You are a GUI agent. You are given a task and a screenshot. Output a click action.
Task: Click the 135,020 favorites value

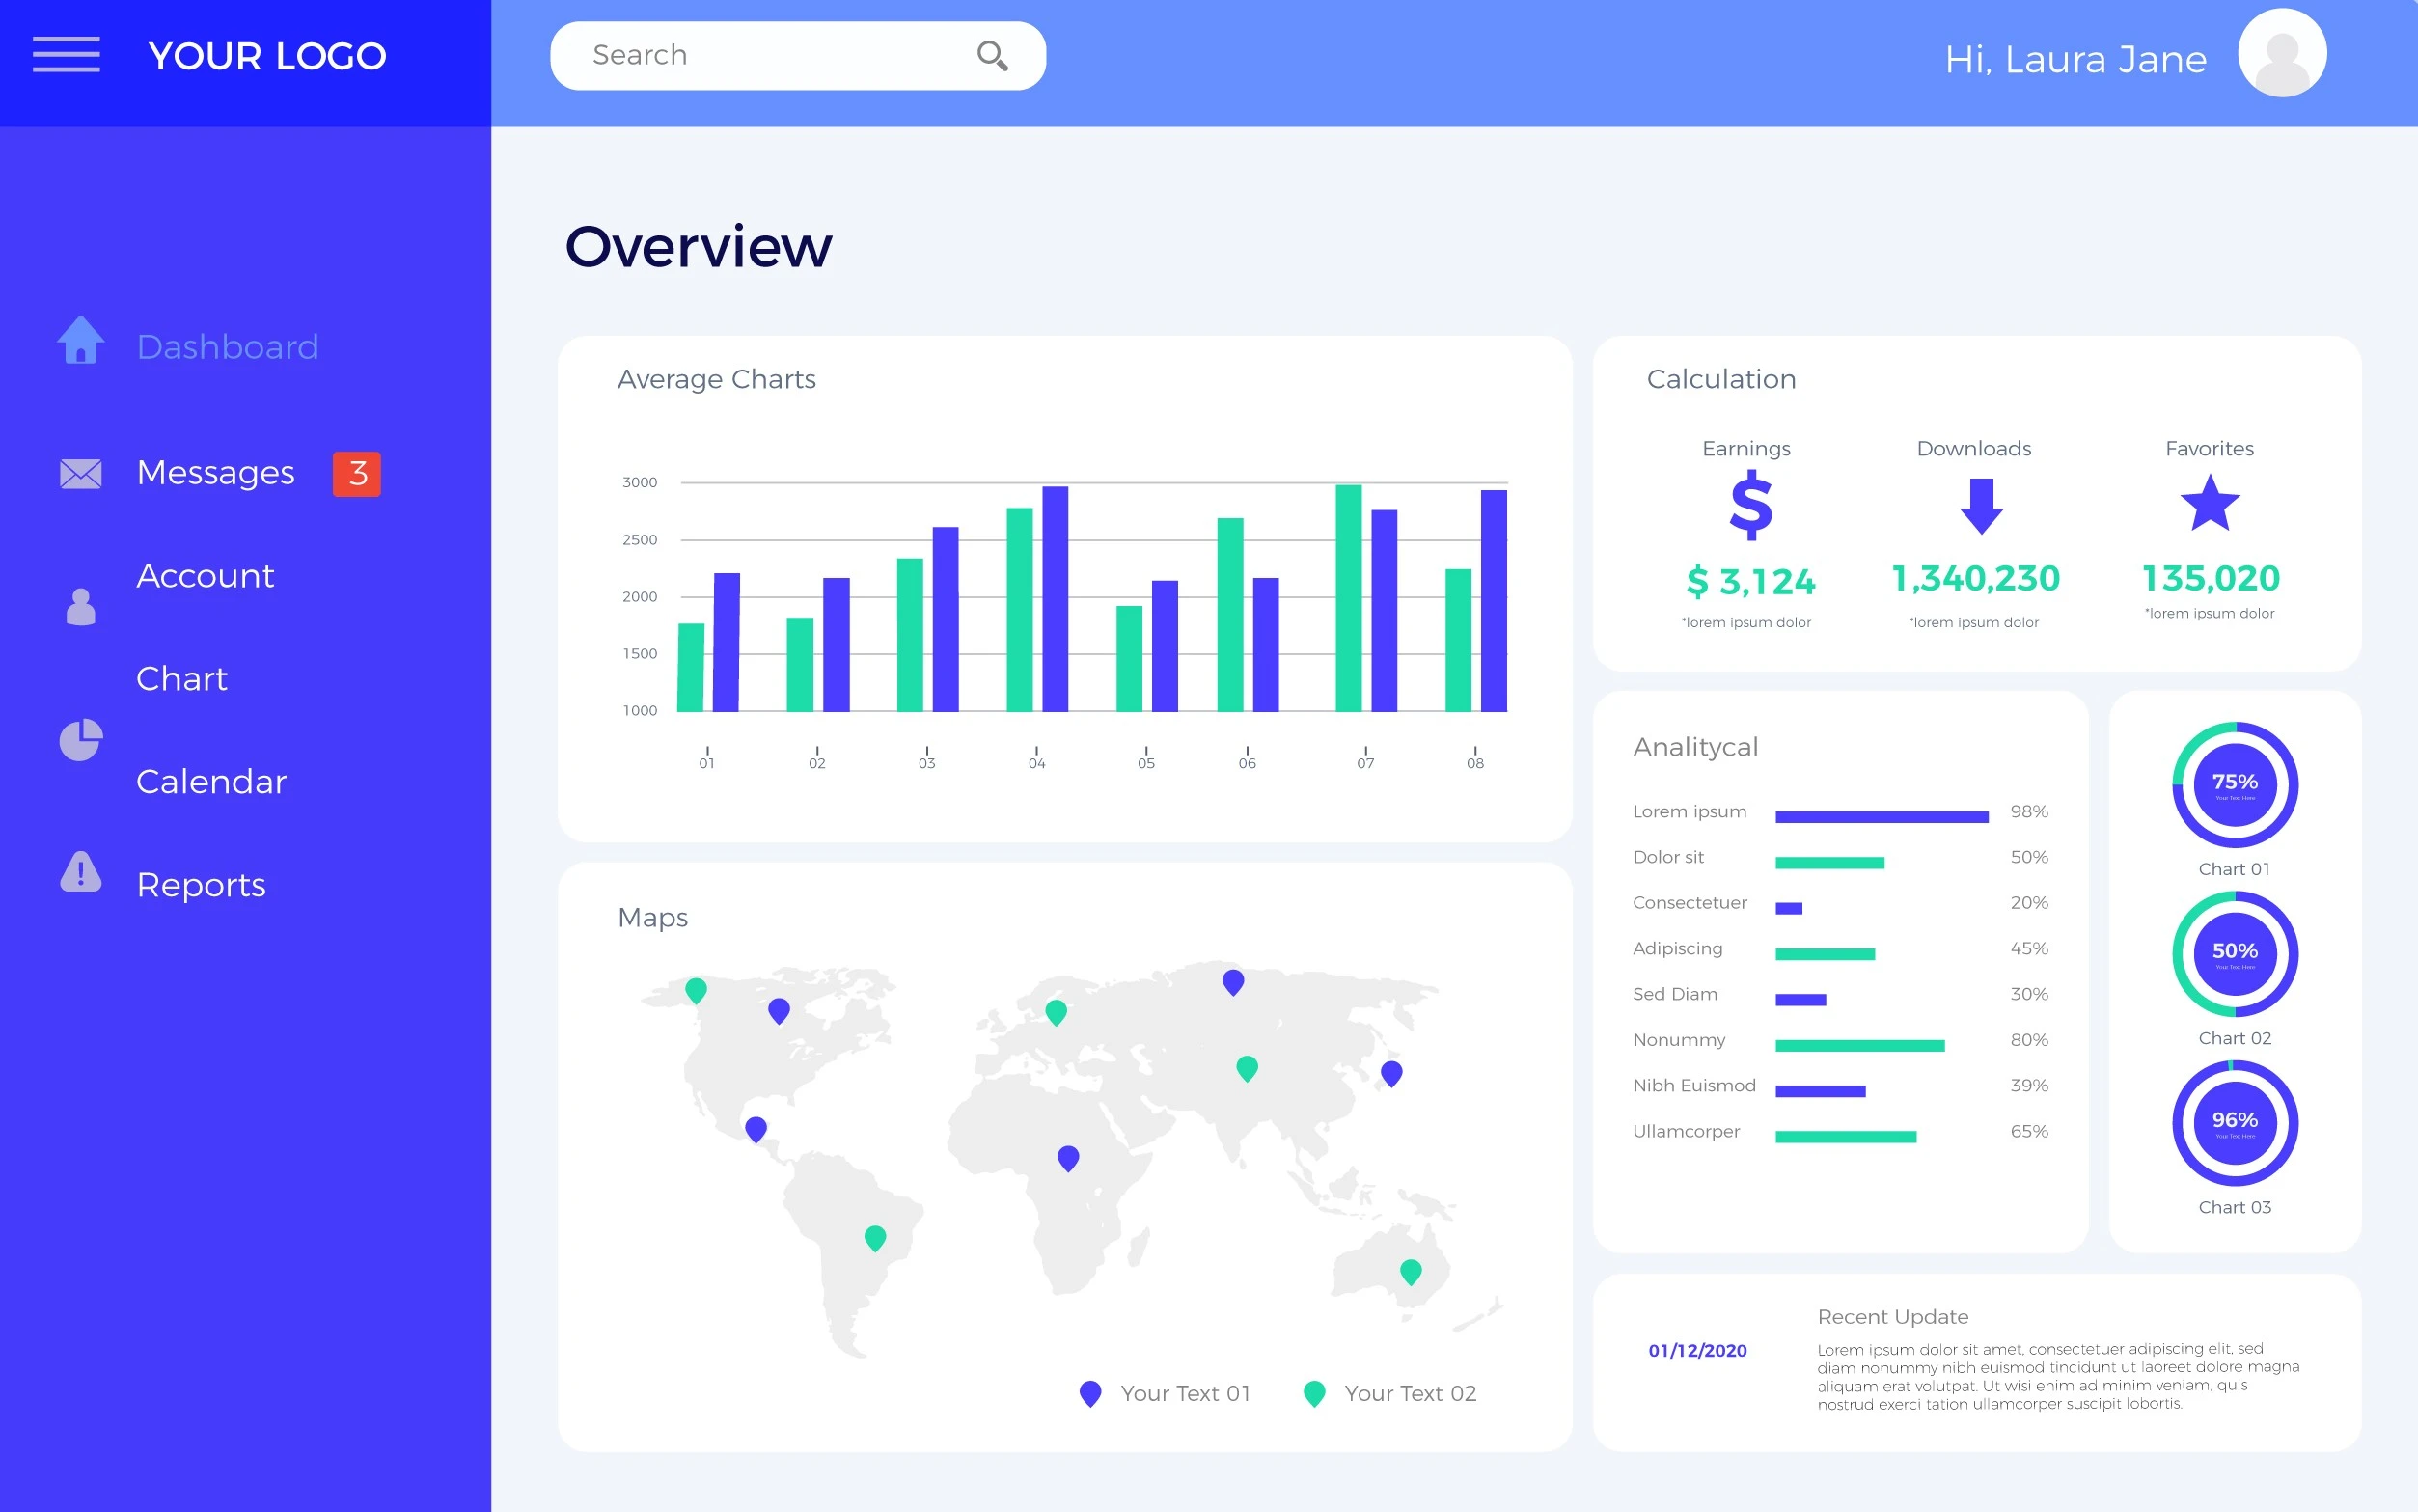(2210, 578)
